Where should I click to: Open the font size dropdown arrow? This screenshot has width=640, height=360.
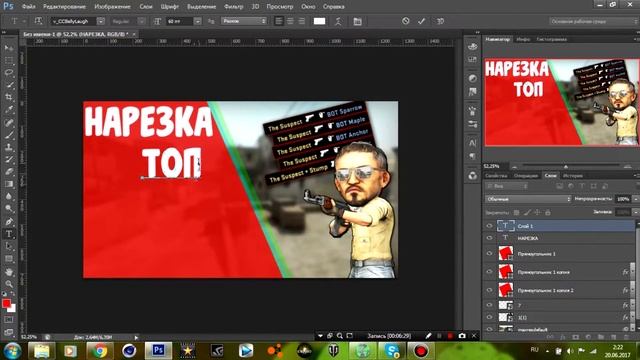(x=198, y=21)
